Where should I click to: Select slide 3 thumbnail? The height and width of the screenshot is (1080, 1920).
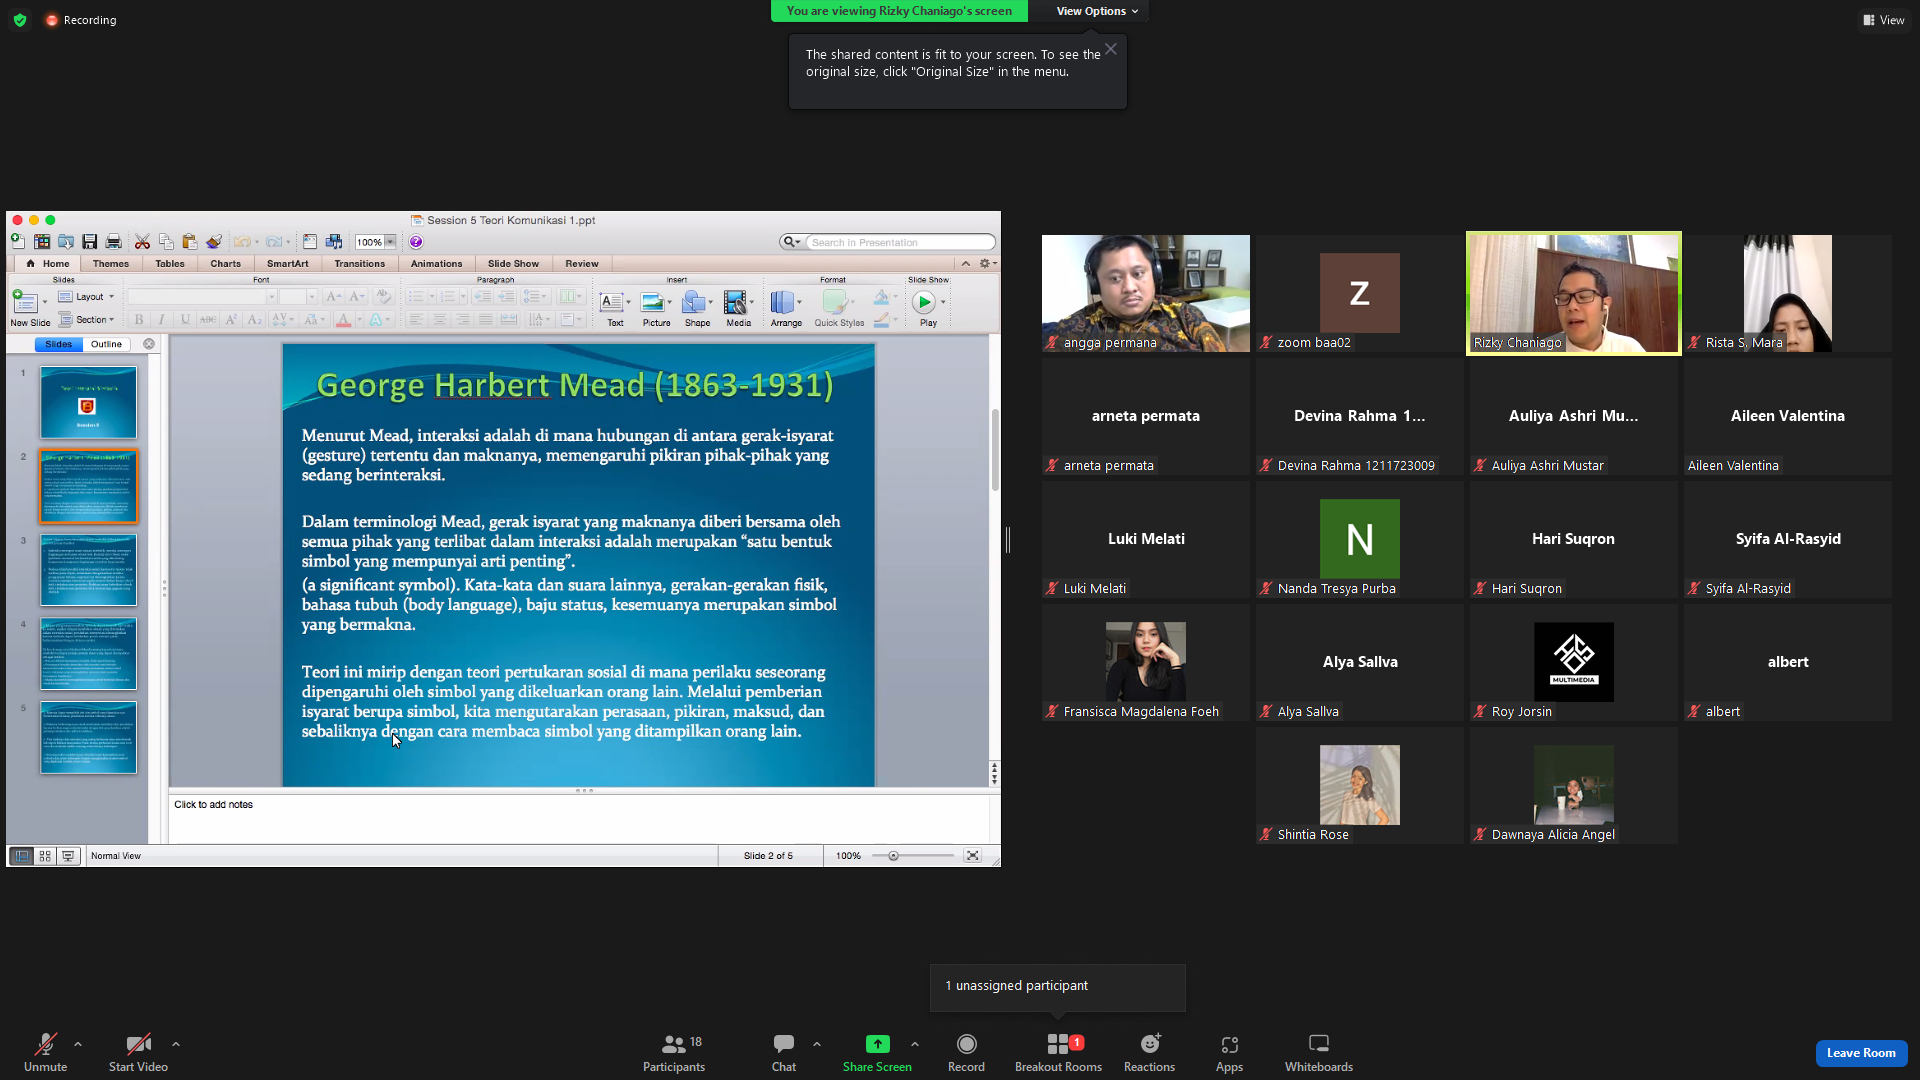point(88,570)
